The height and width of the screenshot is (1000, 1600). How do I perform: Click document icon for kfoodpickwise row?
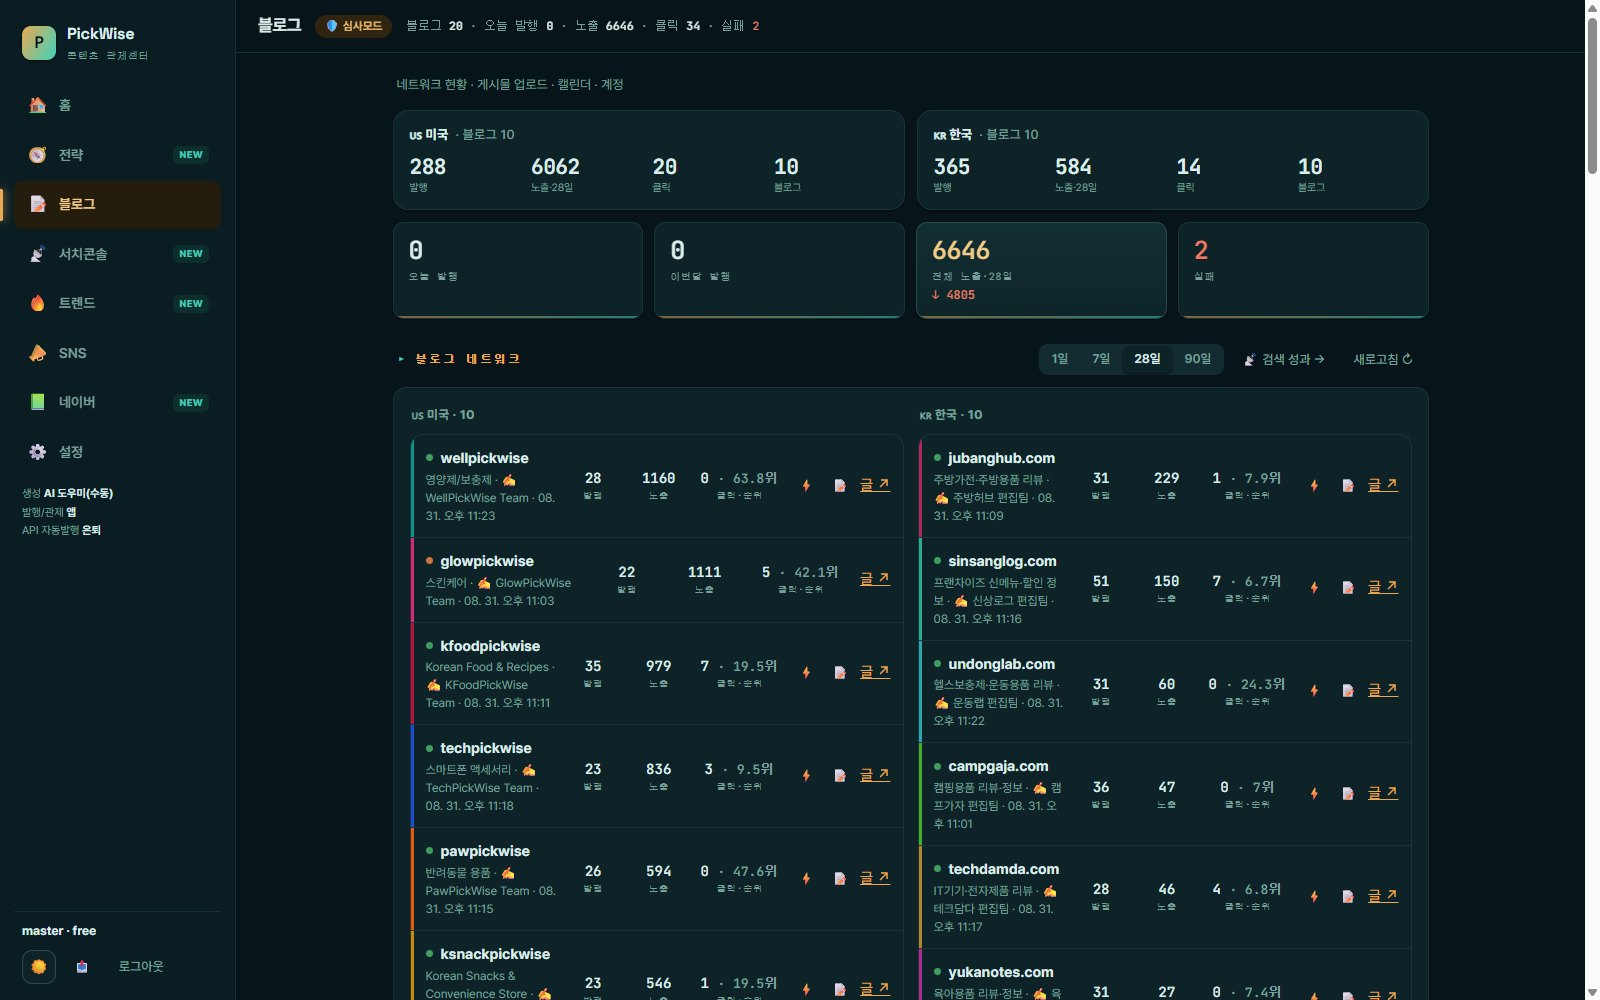tap(840, 673)
